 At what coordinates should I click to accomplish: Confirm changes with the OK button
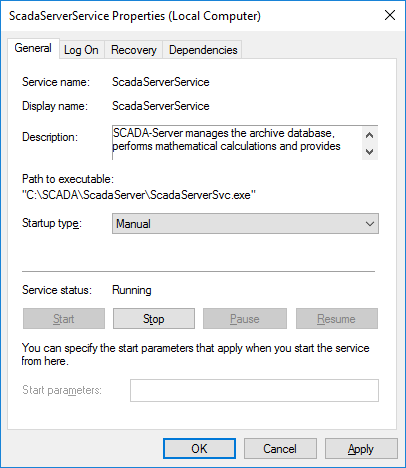(199, 449)
